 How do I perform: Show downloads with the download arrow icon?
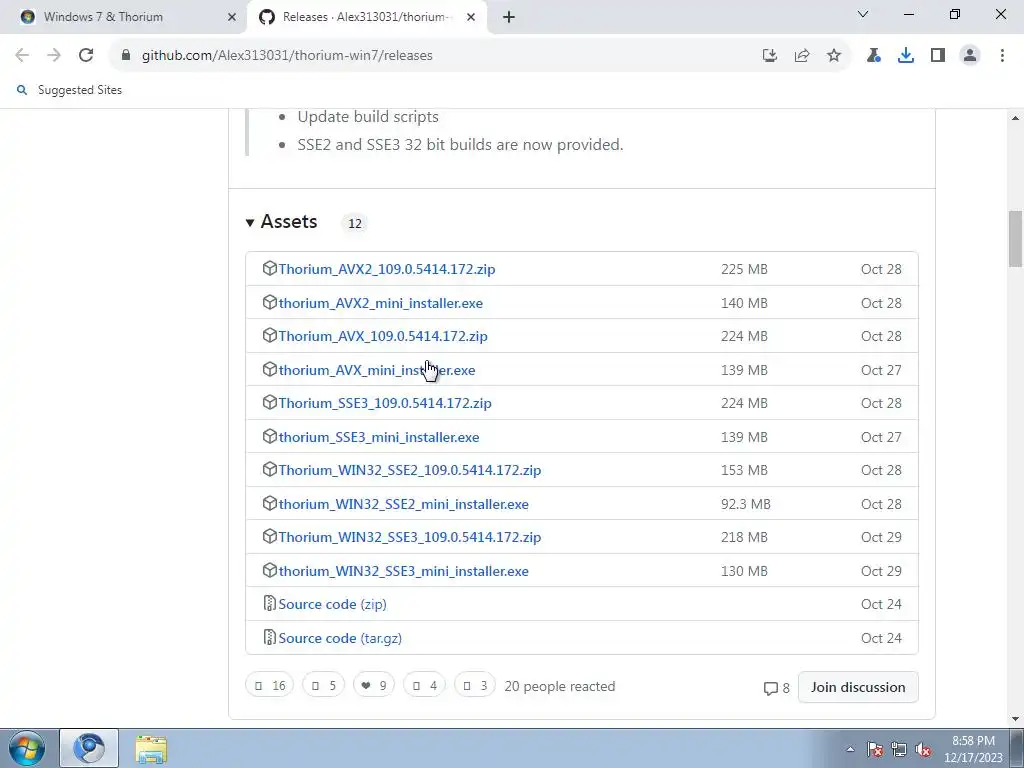pos(906,56)
